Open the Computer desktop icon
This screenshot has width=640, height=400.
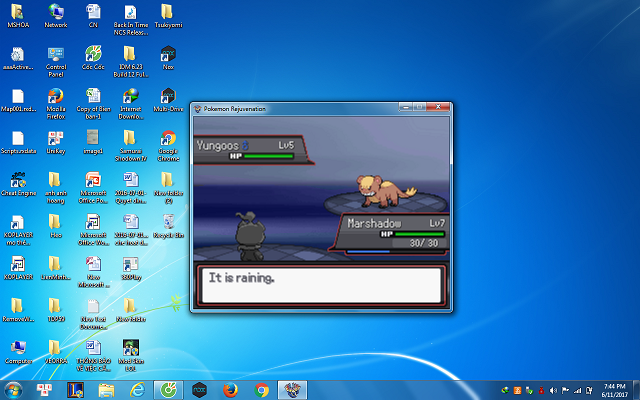18,353
